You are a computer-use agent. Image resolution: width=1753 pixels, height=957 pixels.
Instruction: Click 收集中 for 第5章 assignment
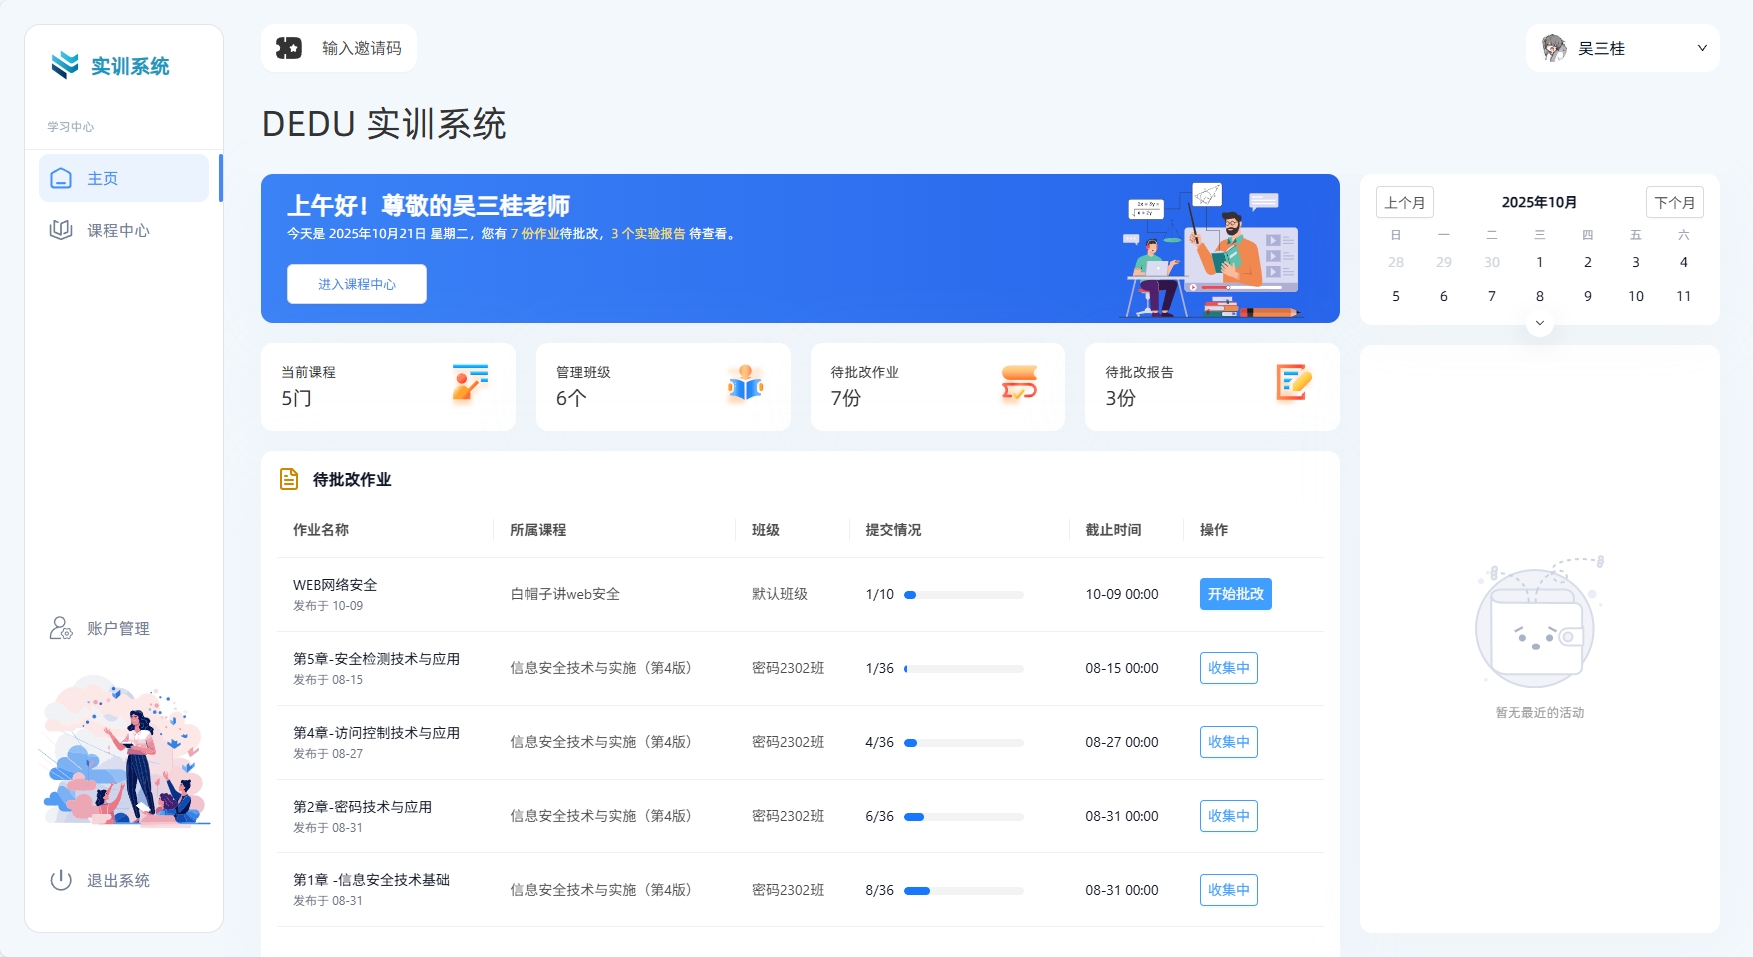click(x=1228, y=668)
